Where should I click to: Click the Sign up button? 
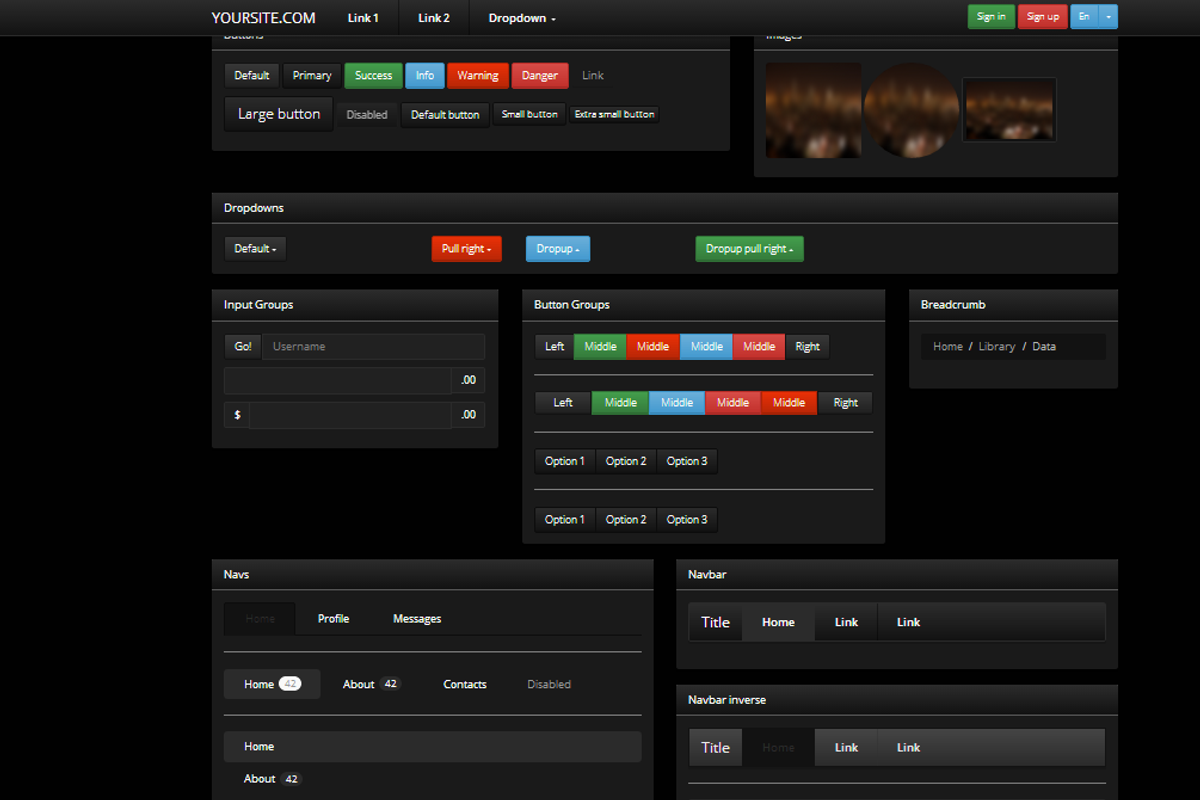point(1042,17)
